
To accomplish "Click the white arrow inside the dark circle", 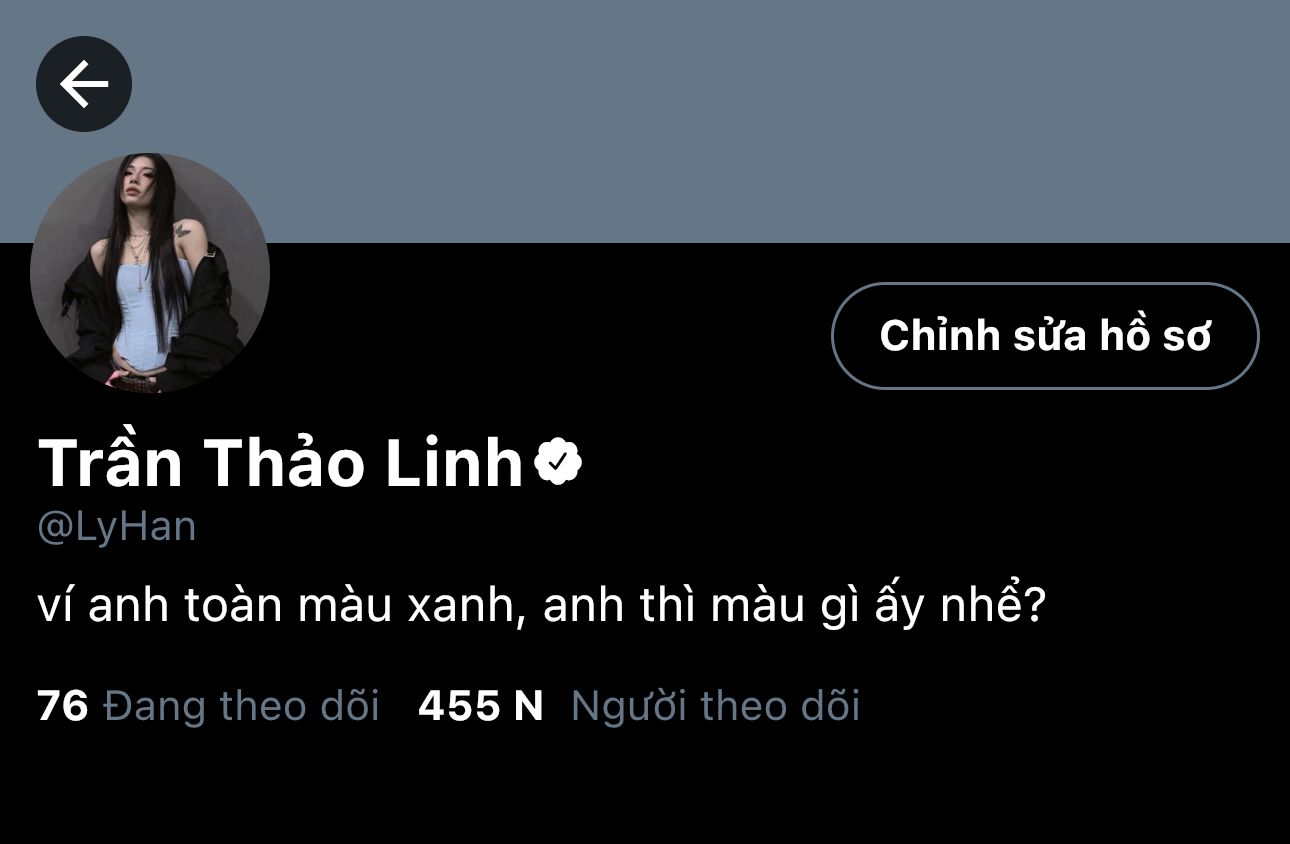I will tap(84, 84).
